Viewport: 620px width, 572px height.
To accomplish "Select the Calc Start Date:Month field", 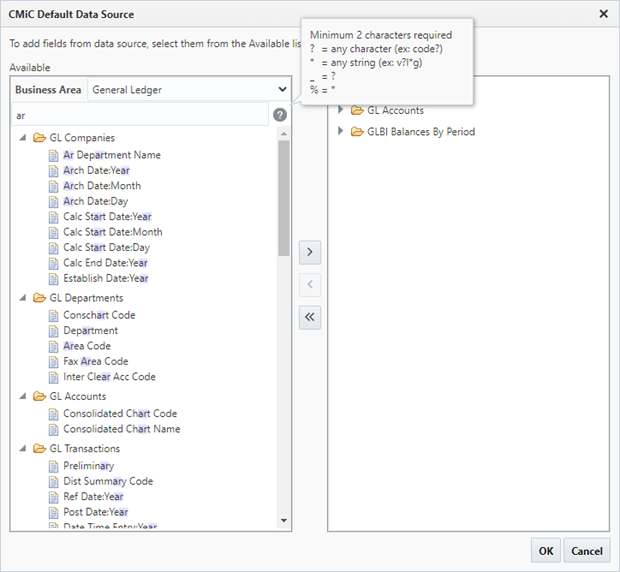I will (x=113, y=232).
